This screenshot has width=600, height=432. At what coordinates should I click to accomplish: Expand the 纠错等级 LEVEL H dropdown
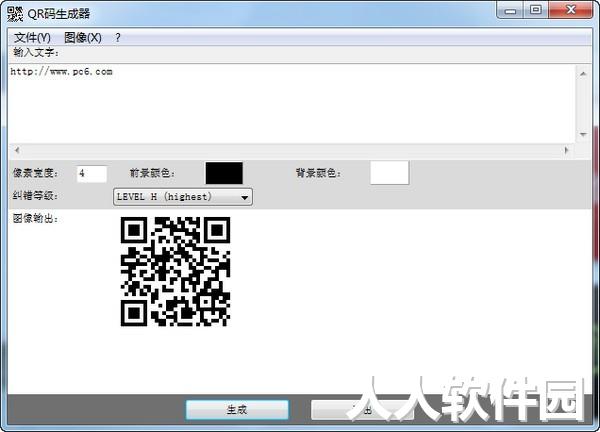coord(183,197)
